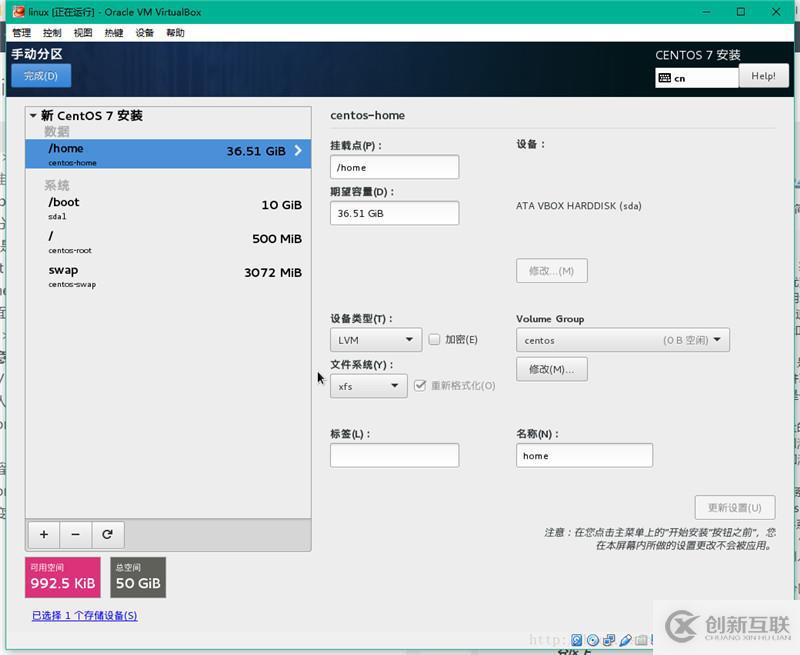Click the add mount point plus button
Image resolution: width=800 pixels, height=655 pixels.
point(44,534)
